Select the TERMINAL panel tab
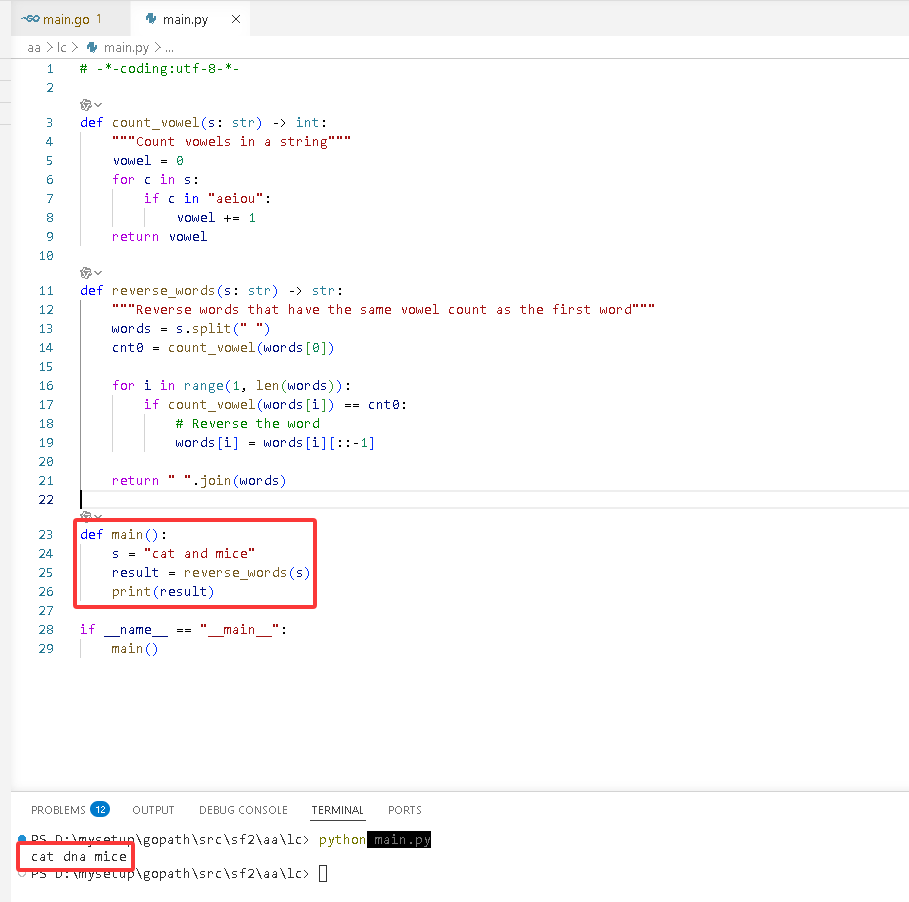The image size is (909, 902). click(337, 810)
